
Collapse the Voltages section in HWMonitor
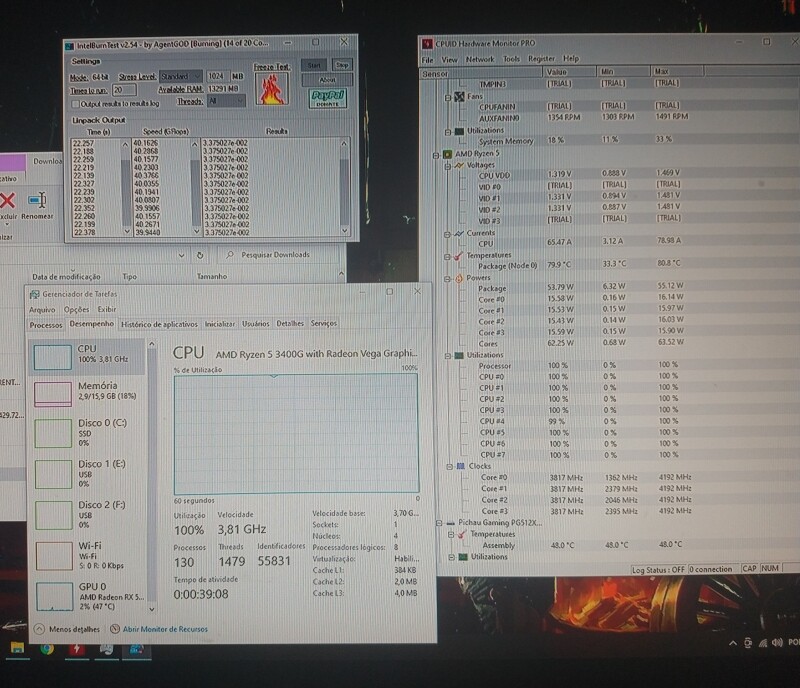[447, 164]
